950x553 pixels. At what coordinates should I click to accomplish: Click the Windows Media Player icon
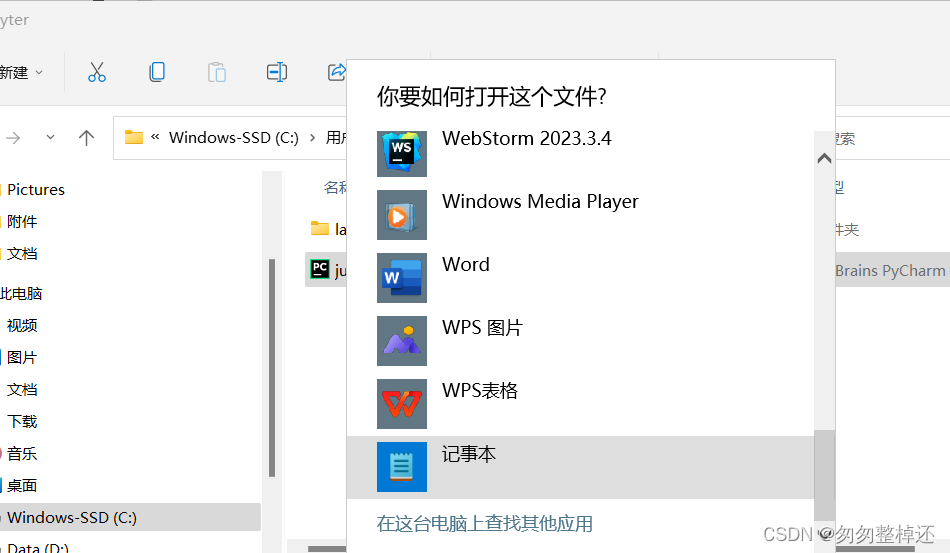tap(402, 215)
